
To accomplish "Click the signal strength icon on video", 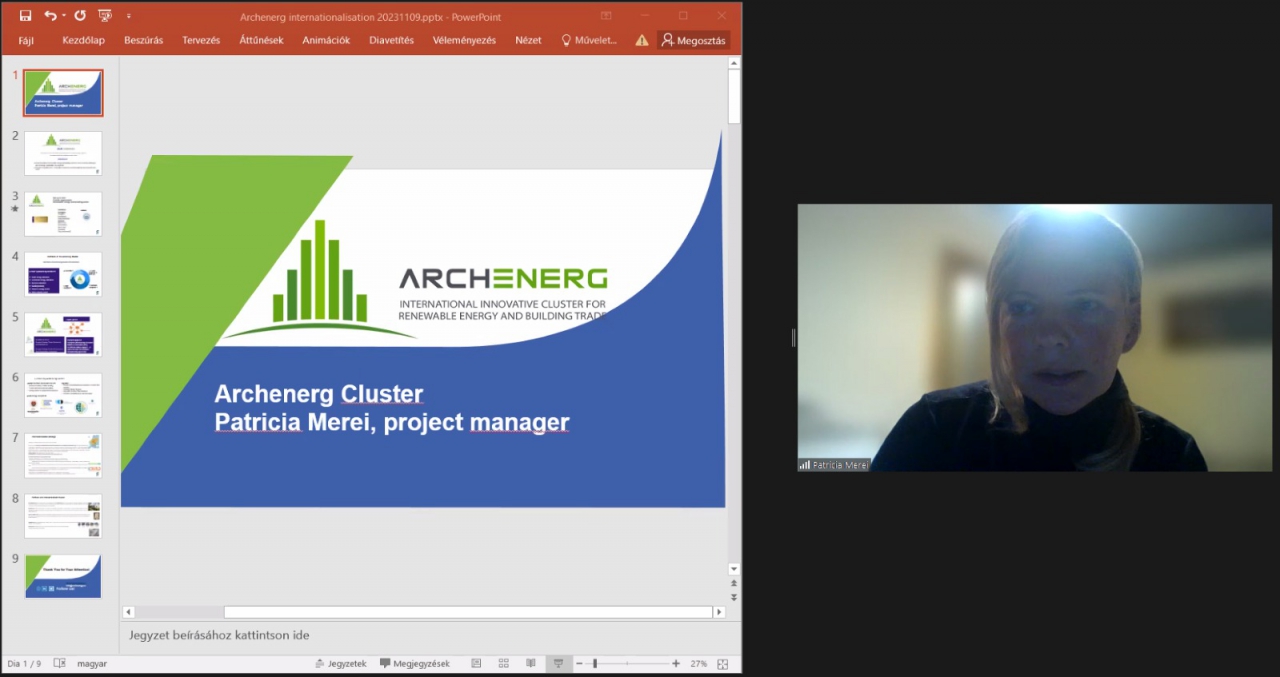I will point(804,465).
